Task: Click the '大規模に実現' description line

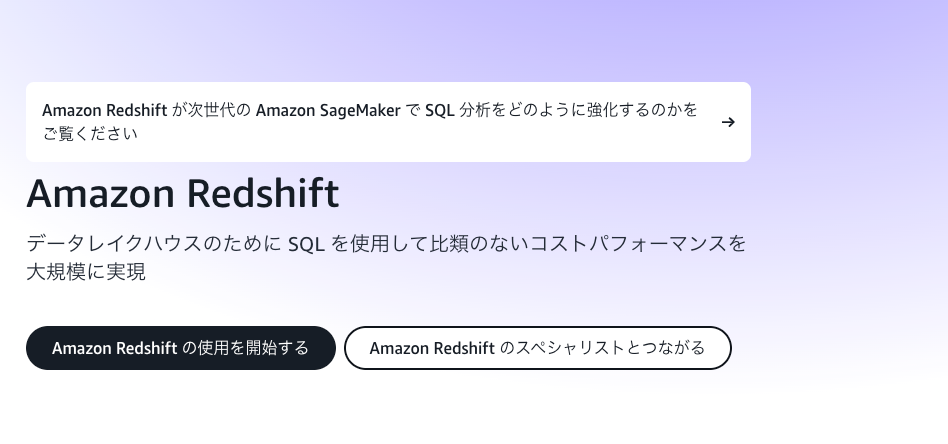Action: 86,271
